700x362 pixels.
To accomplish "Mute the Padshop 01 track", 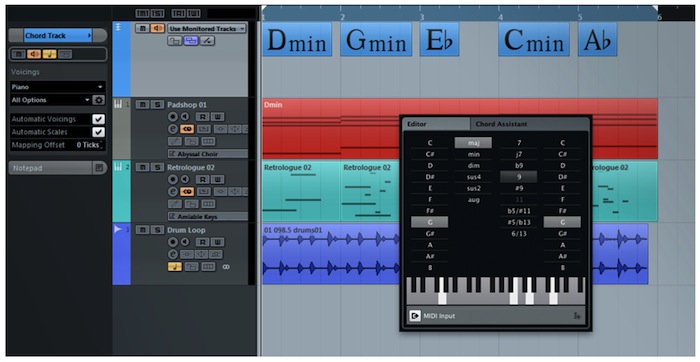I will tap(142, 105).
